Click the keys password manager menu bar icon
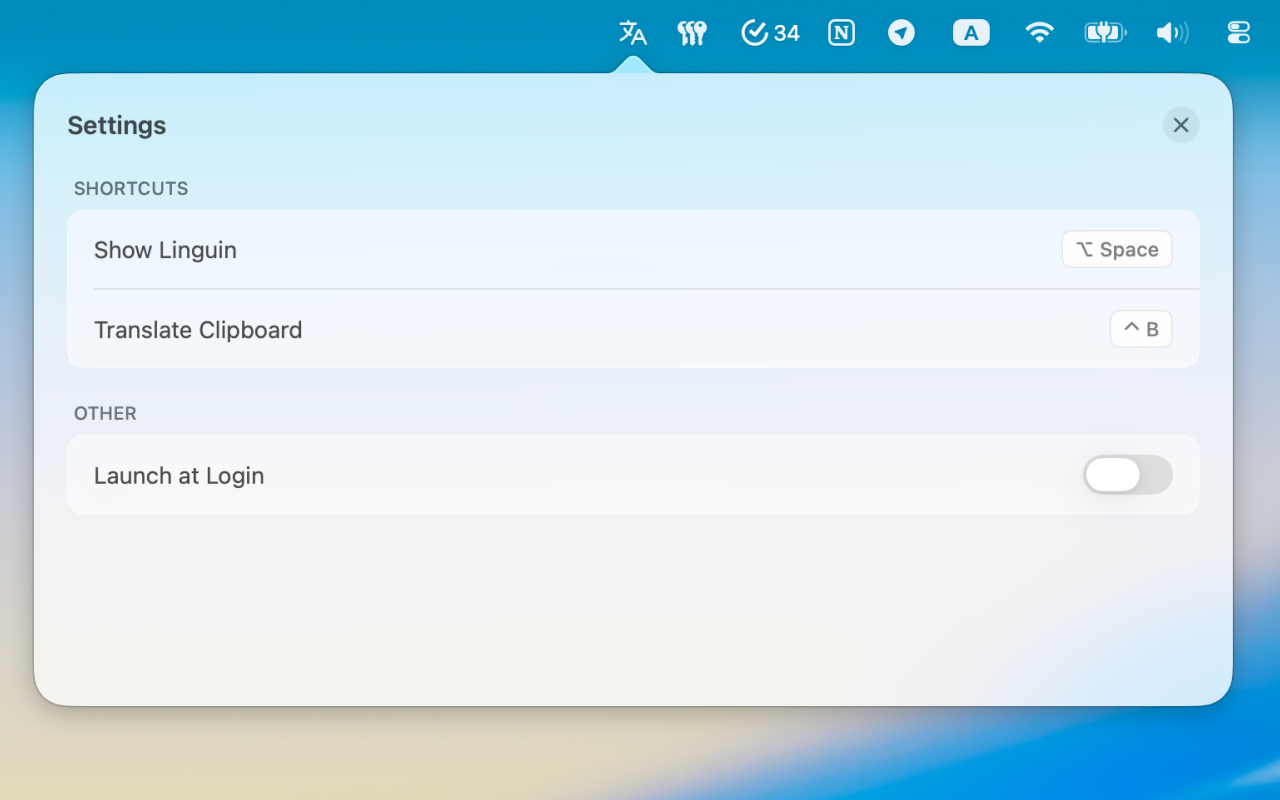The image size is (1280, 800). click(x=692, y=32)
